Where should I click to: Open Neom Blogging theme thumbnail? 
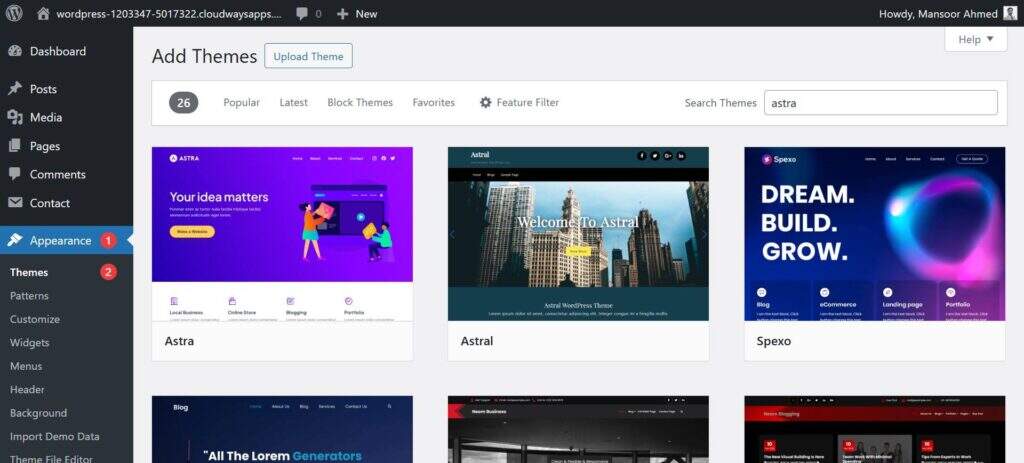pyautogui.click(x=874, y=429)
